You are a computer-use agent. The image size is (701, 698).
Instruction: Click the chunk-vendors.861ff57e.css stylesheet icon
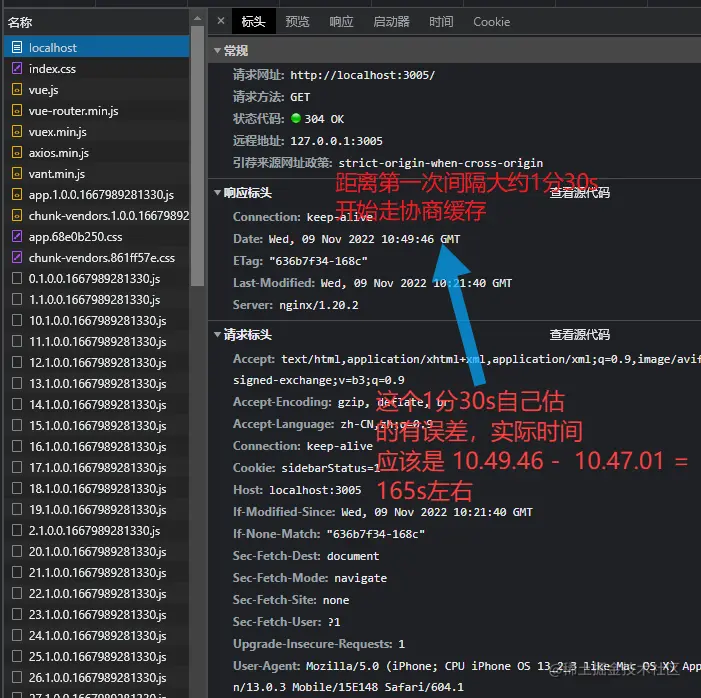coord(17,258)
